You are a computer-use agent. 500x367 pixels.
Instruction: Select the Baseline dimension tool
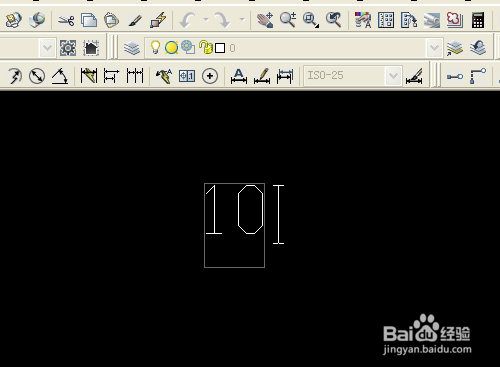pyautogui.click(x=111, y=76)
